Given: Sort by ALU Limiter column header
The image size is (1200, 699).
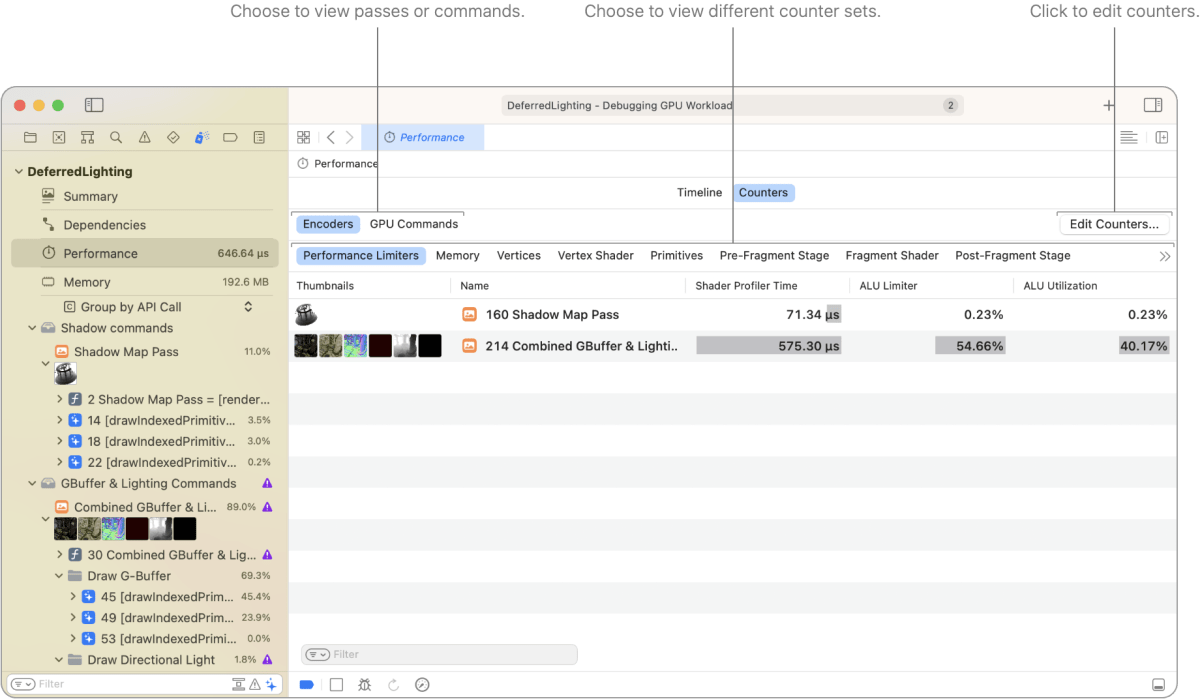Looking at the screenshot, I should (887, 286).
